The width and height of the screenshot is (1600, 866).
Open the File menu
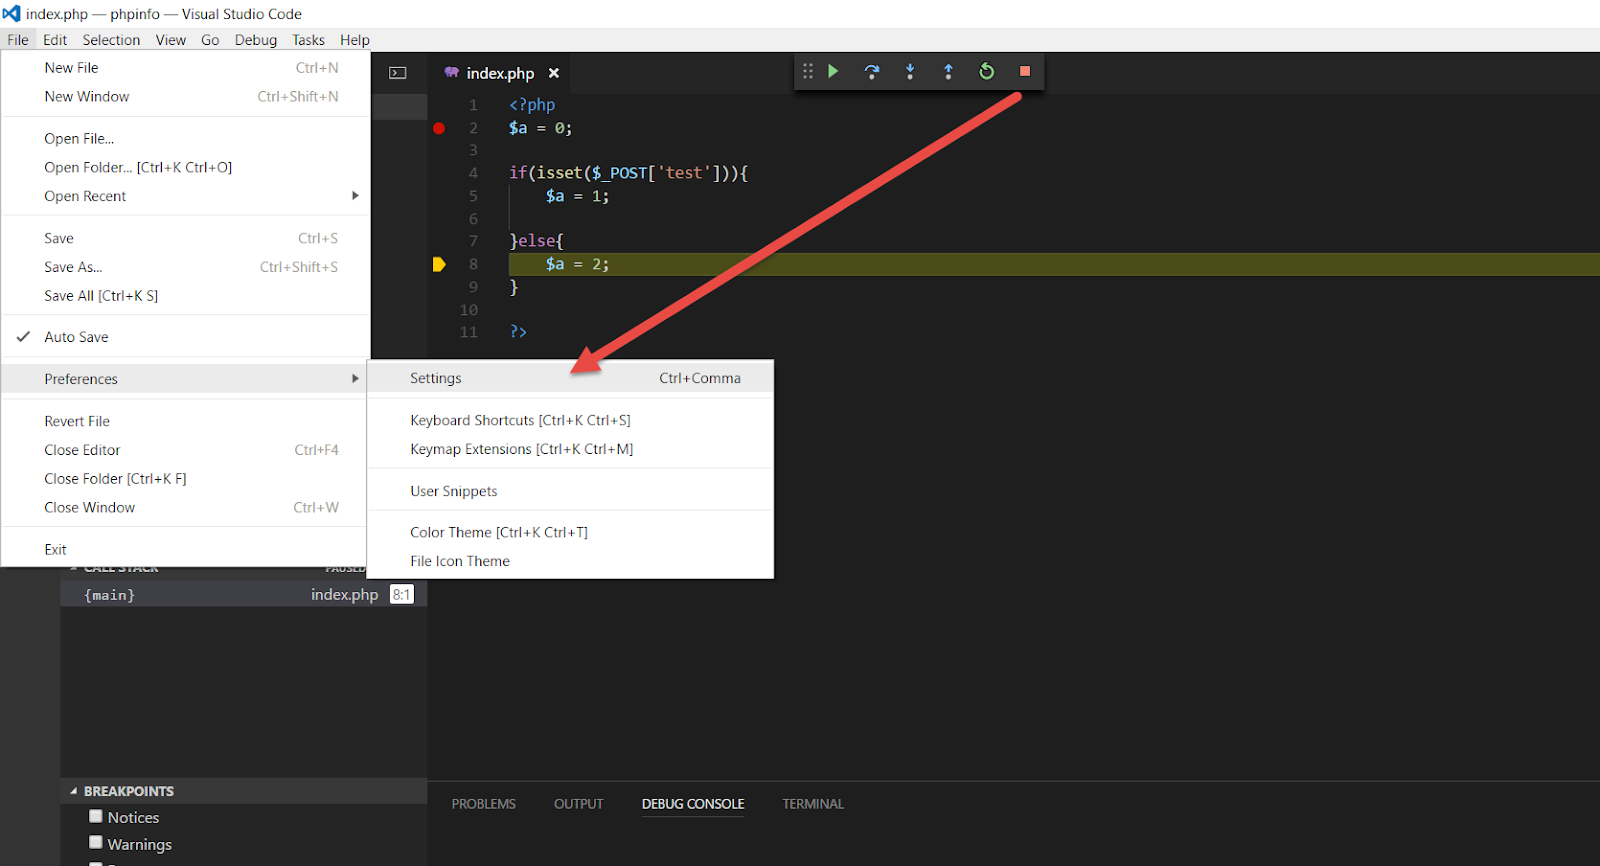coord(18,40)
